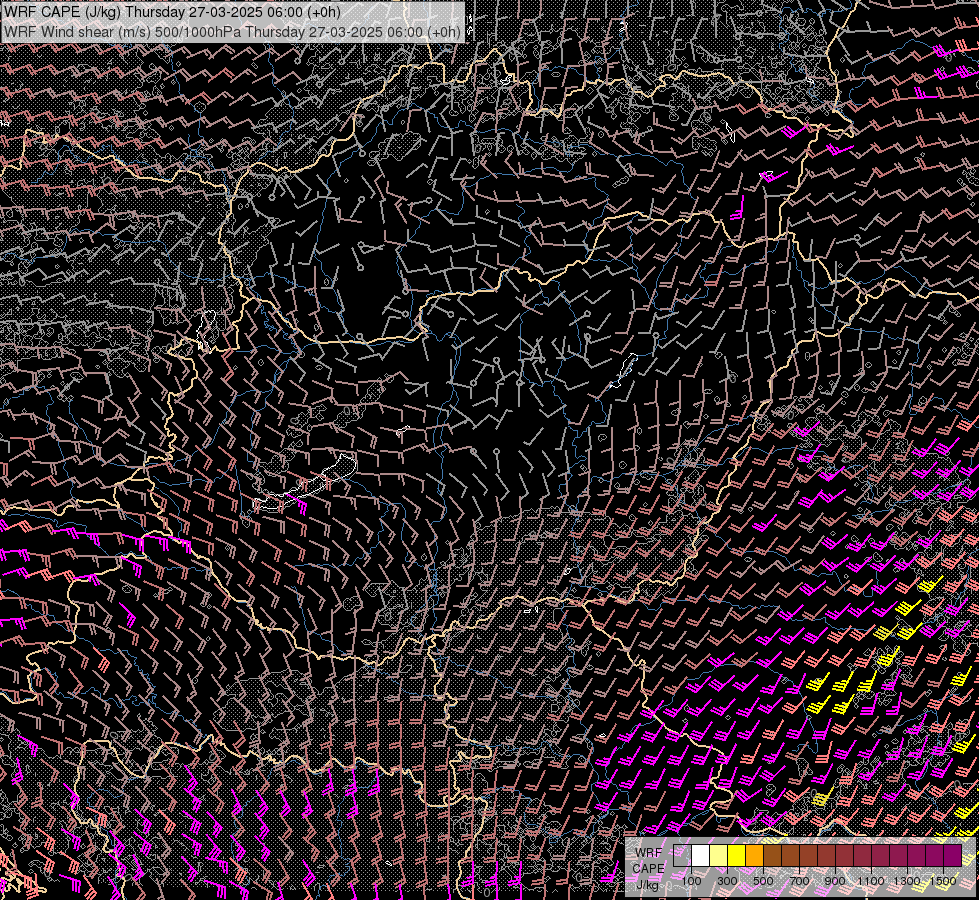The height and width of the screenshot is (900, 979).
Task: Click the 1500 legend value label
Action: [x=943, y=881]
